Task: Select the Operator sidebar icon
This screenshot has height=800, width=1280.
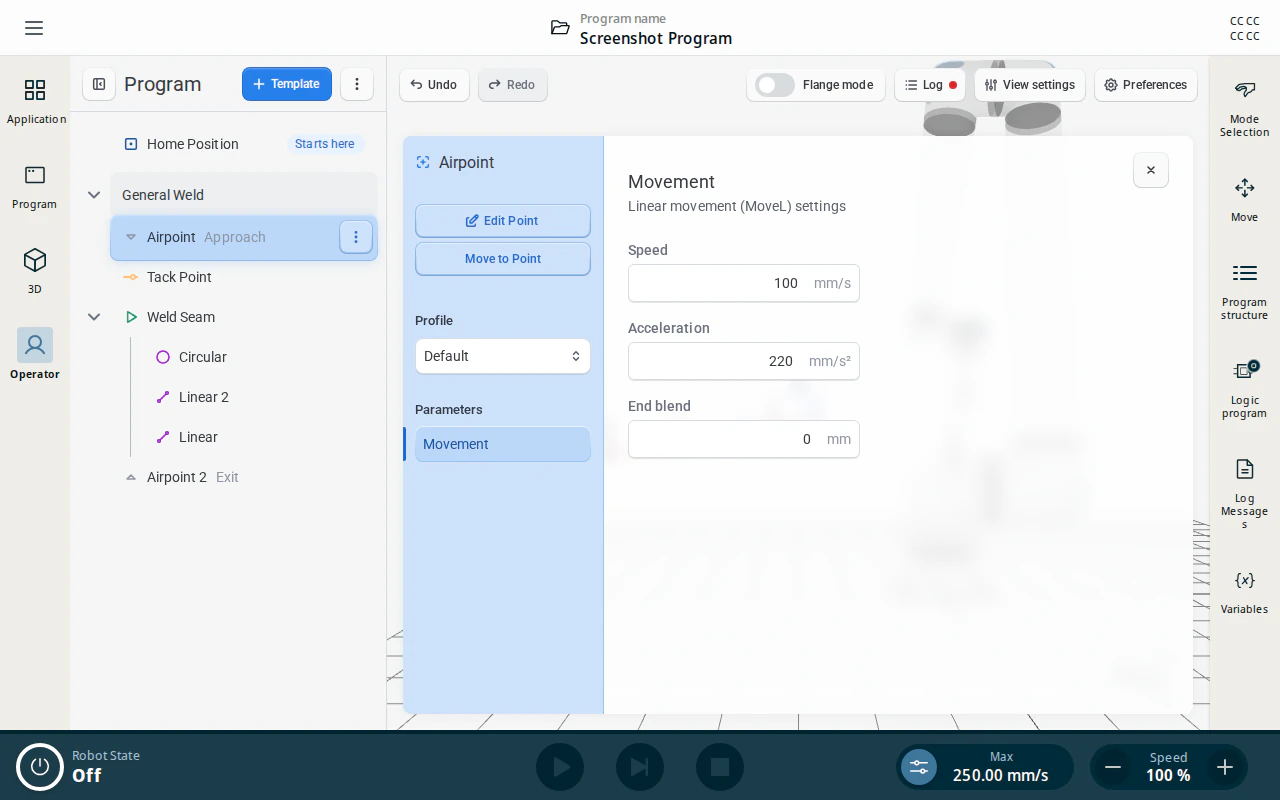Action: coord(35,354)
